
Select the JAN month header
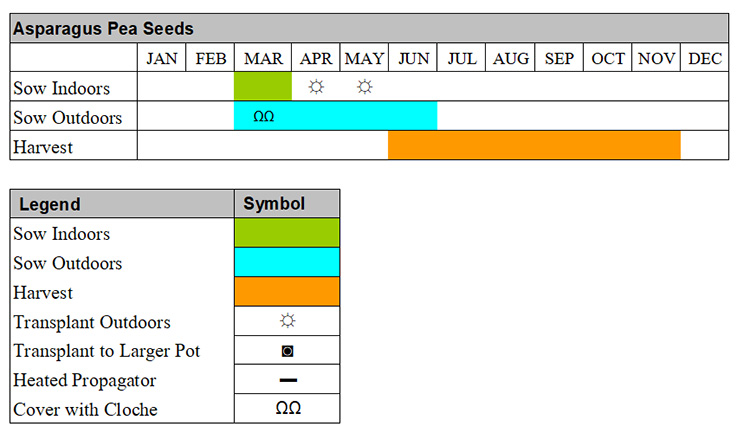point(162,58)
